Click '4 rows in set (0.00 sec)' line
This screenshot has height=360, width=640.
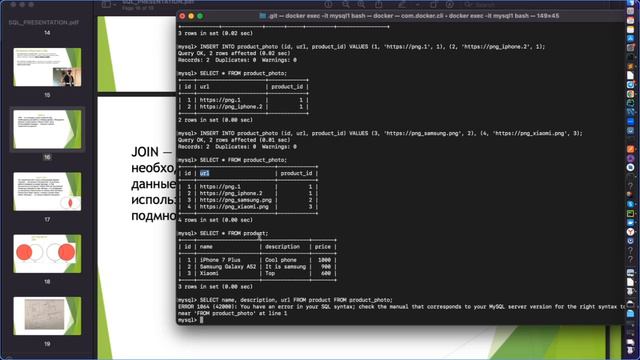215,220
